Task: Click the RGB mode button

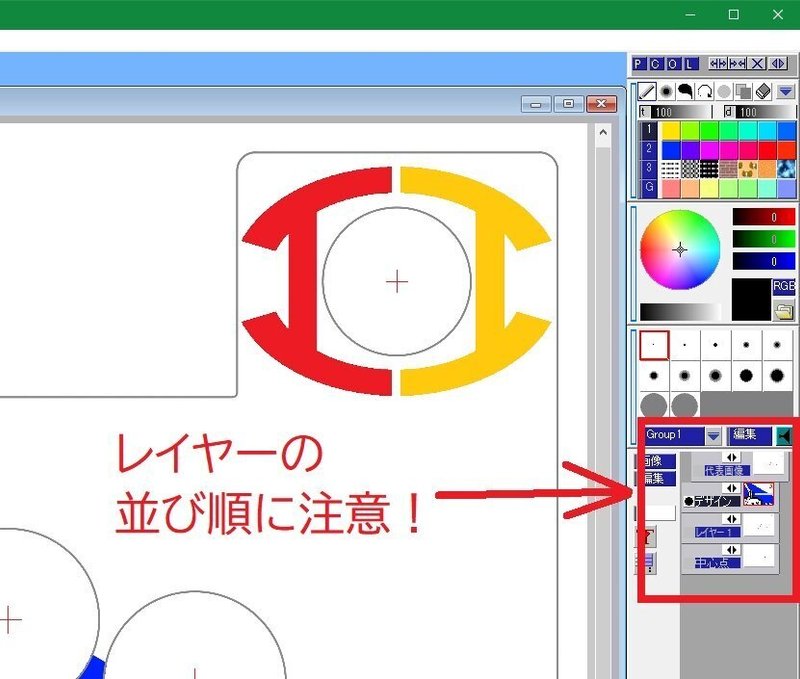Action: [x=784, y=286]
